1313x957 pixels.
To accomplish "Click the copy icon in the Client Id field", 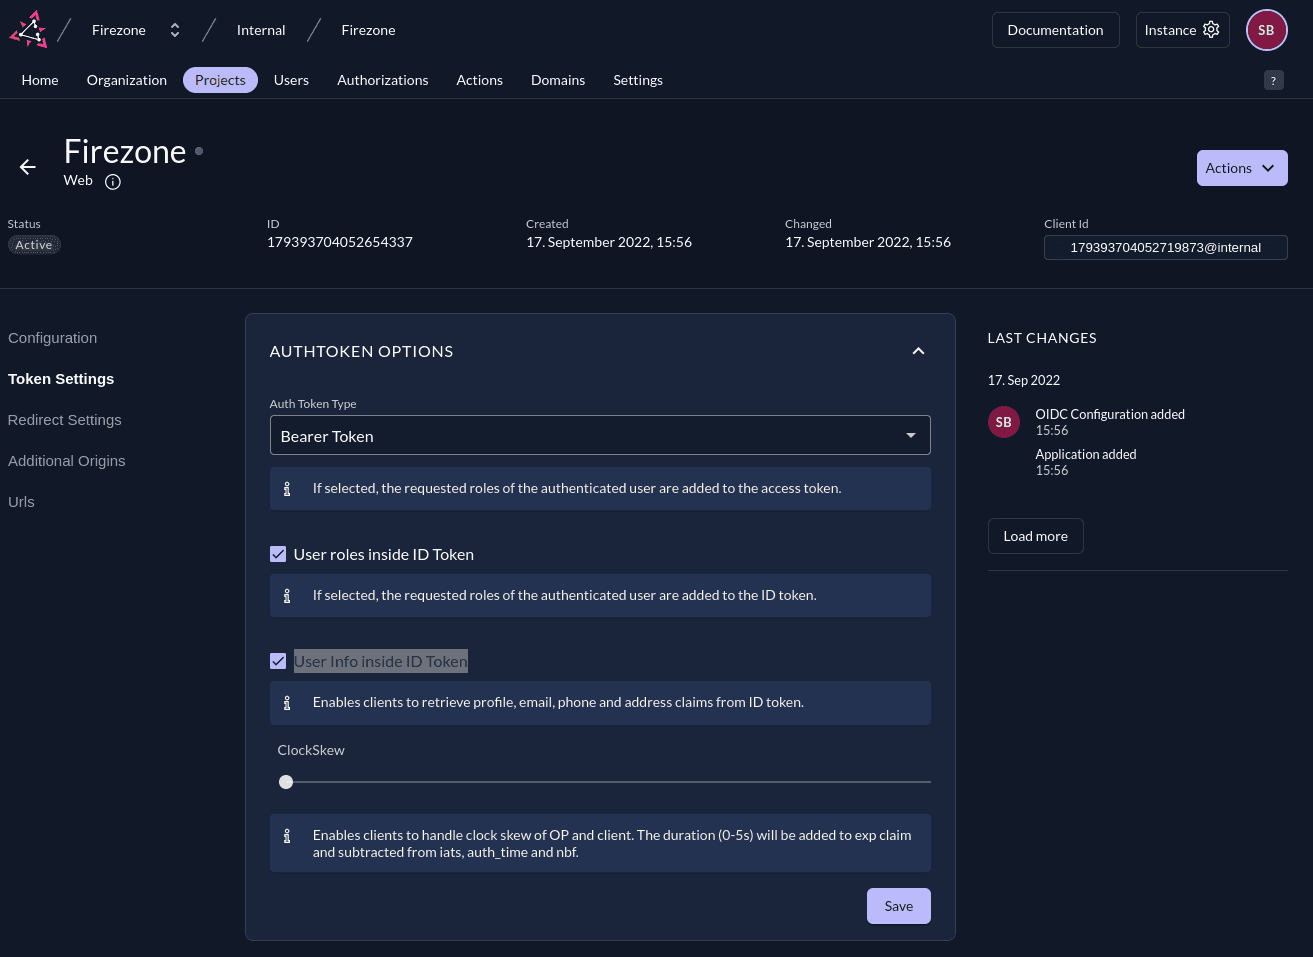I will point(1058,247).
